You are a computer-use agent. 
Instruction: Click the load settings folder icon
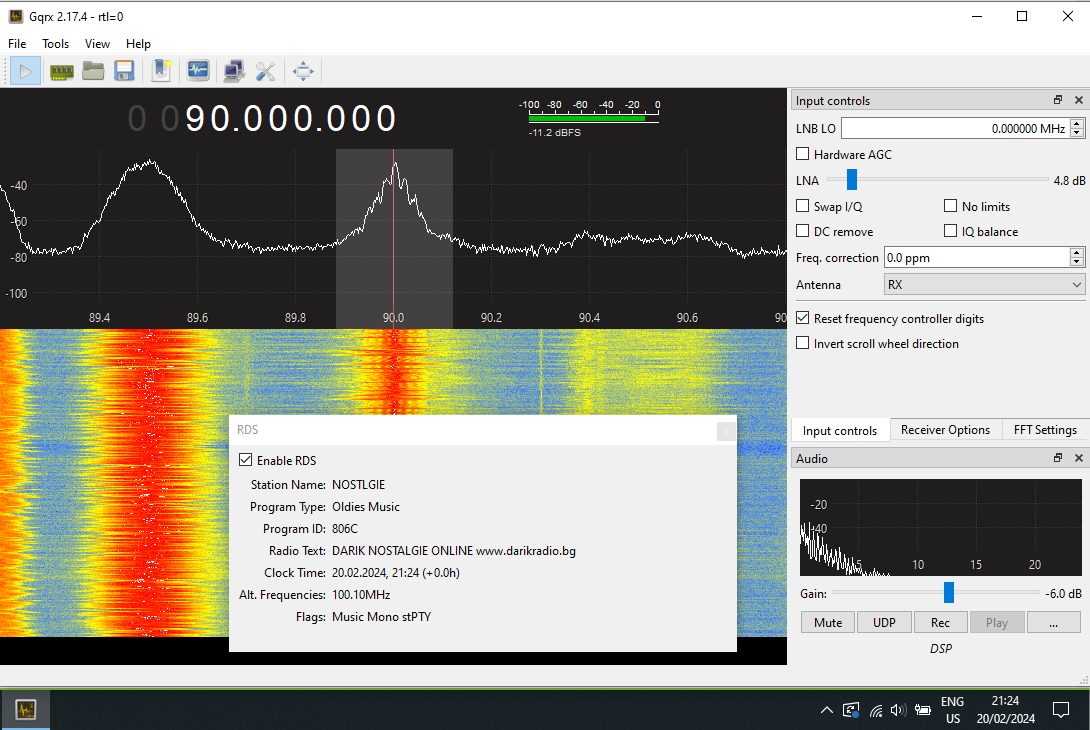(x=92, y=71)
